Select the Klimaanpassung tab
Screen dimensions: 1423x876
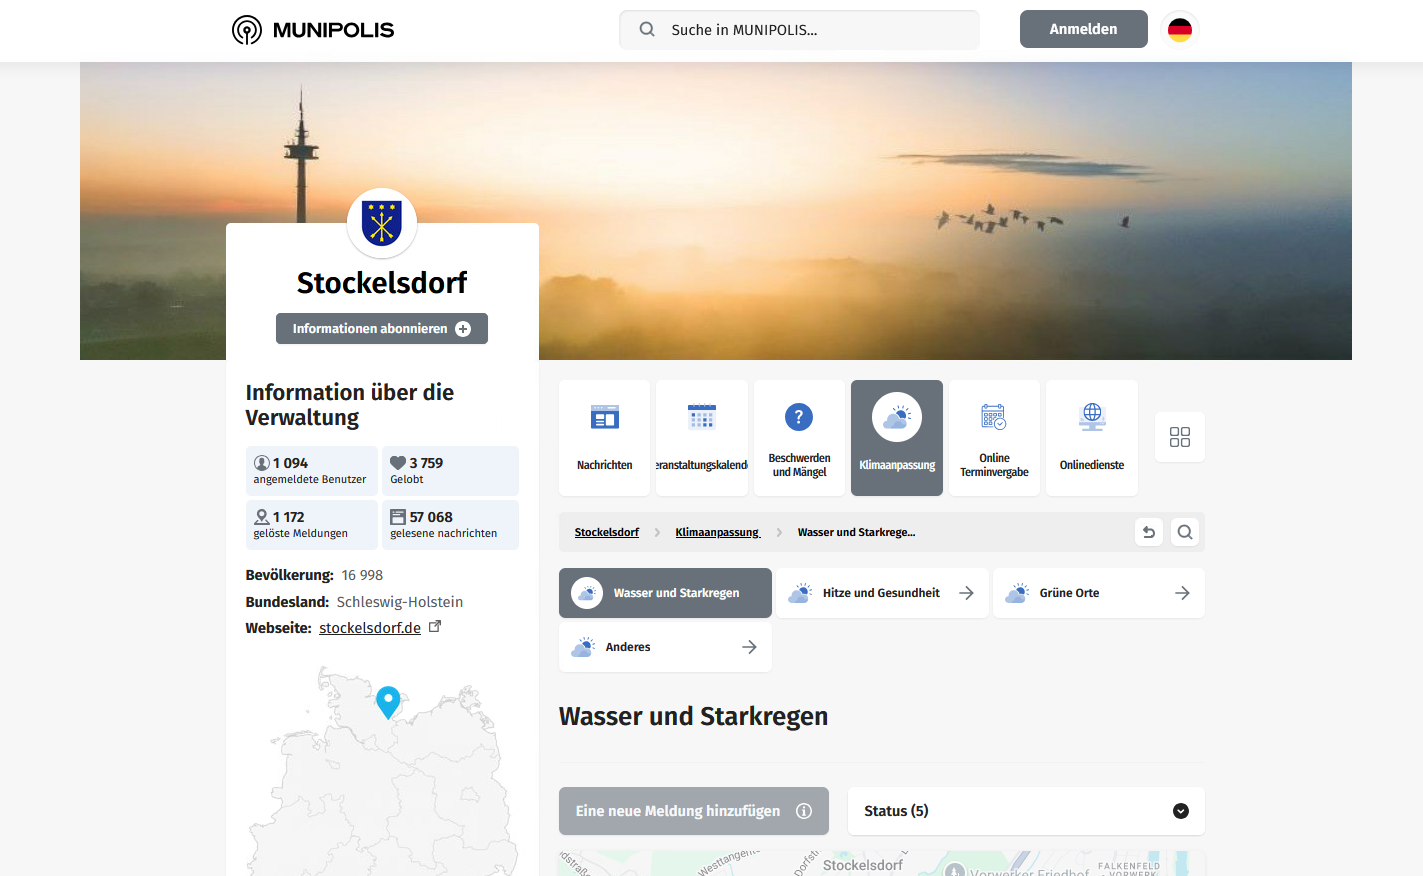[897, 438]
